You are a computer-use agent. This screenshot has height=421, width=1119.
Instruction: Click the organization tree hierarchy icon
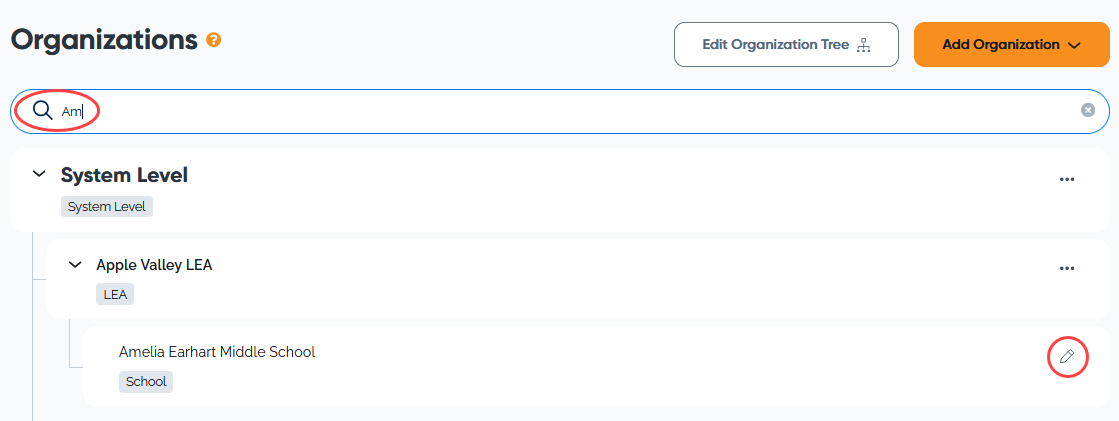(x=864, y=45)
